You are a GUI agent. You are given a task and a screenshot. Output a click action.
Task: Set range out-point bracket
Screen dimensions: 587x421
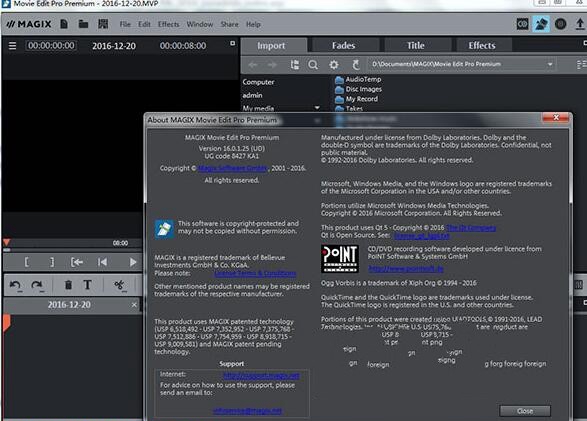pos(52,262)
